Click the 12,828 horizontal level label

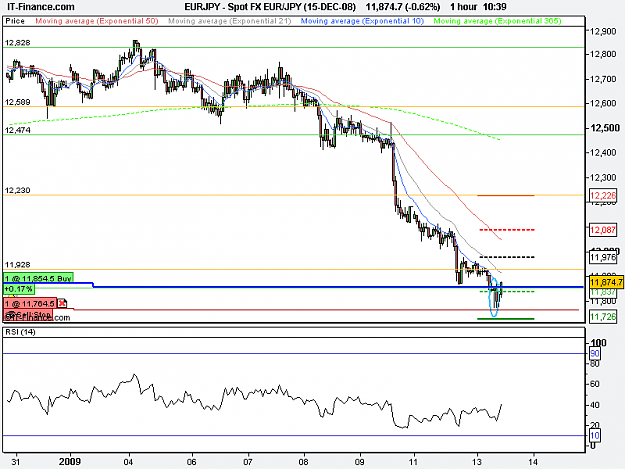point(17,43)
